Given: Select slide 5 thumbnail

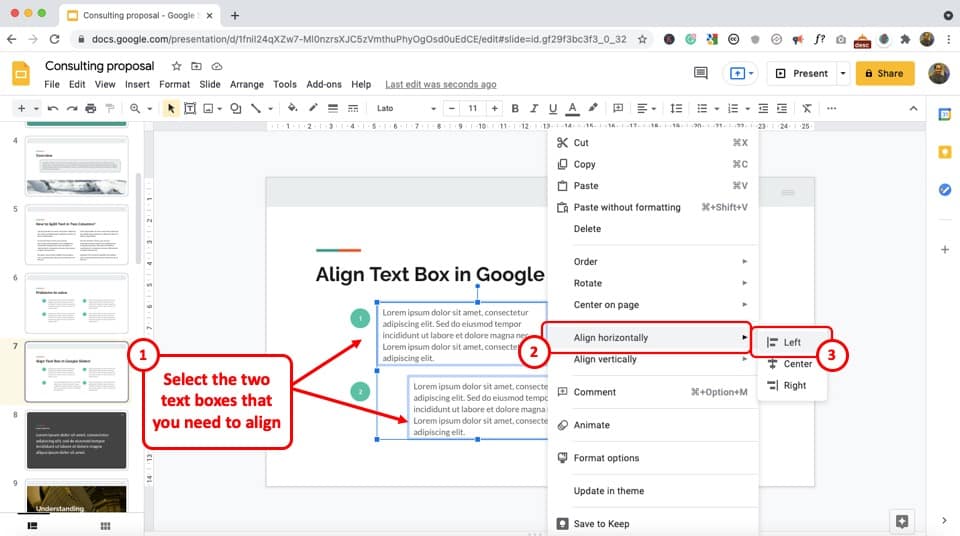Looking at the screenshot, I should [77, 235].
